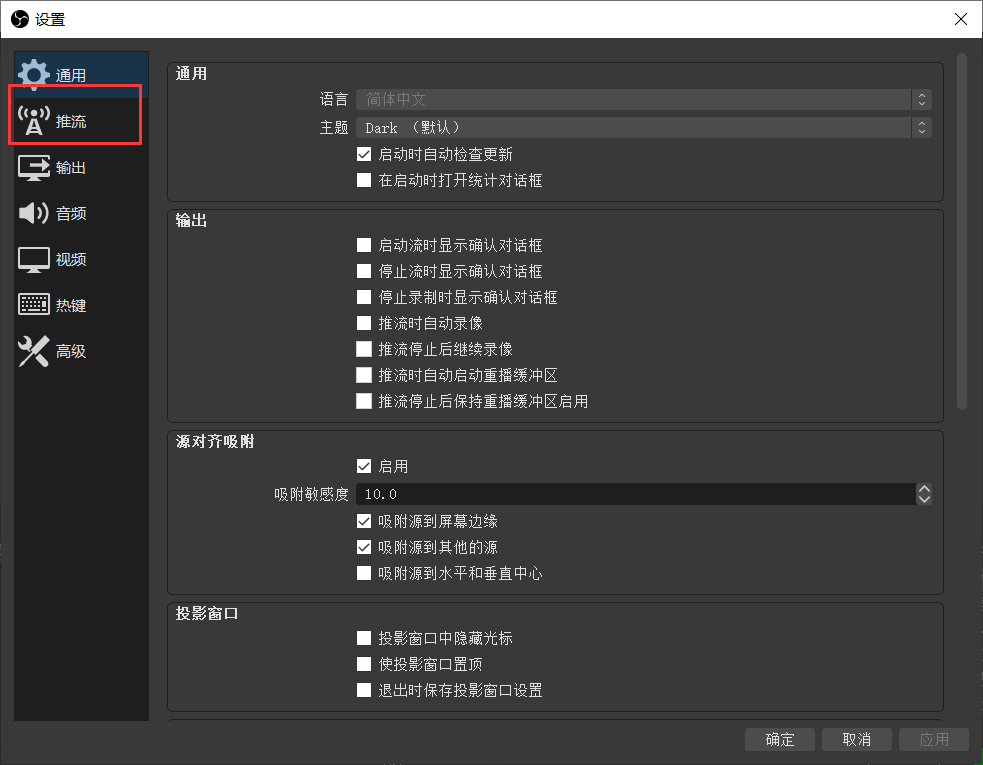983x765 pixels.
Task: Click the General (通用) gear icon
Action: click(x=33, y=75)
